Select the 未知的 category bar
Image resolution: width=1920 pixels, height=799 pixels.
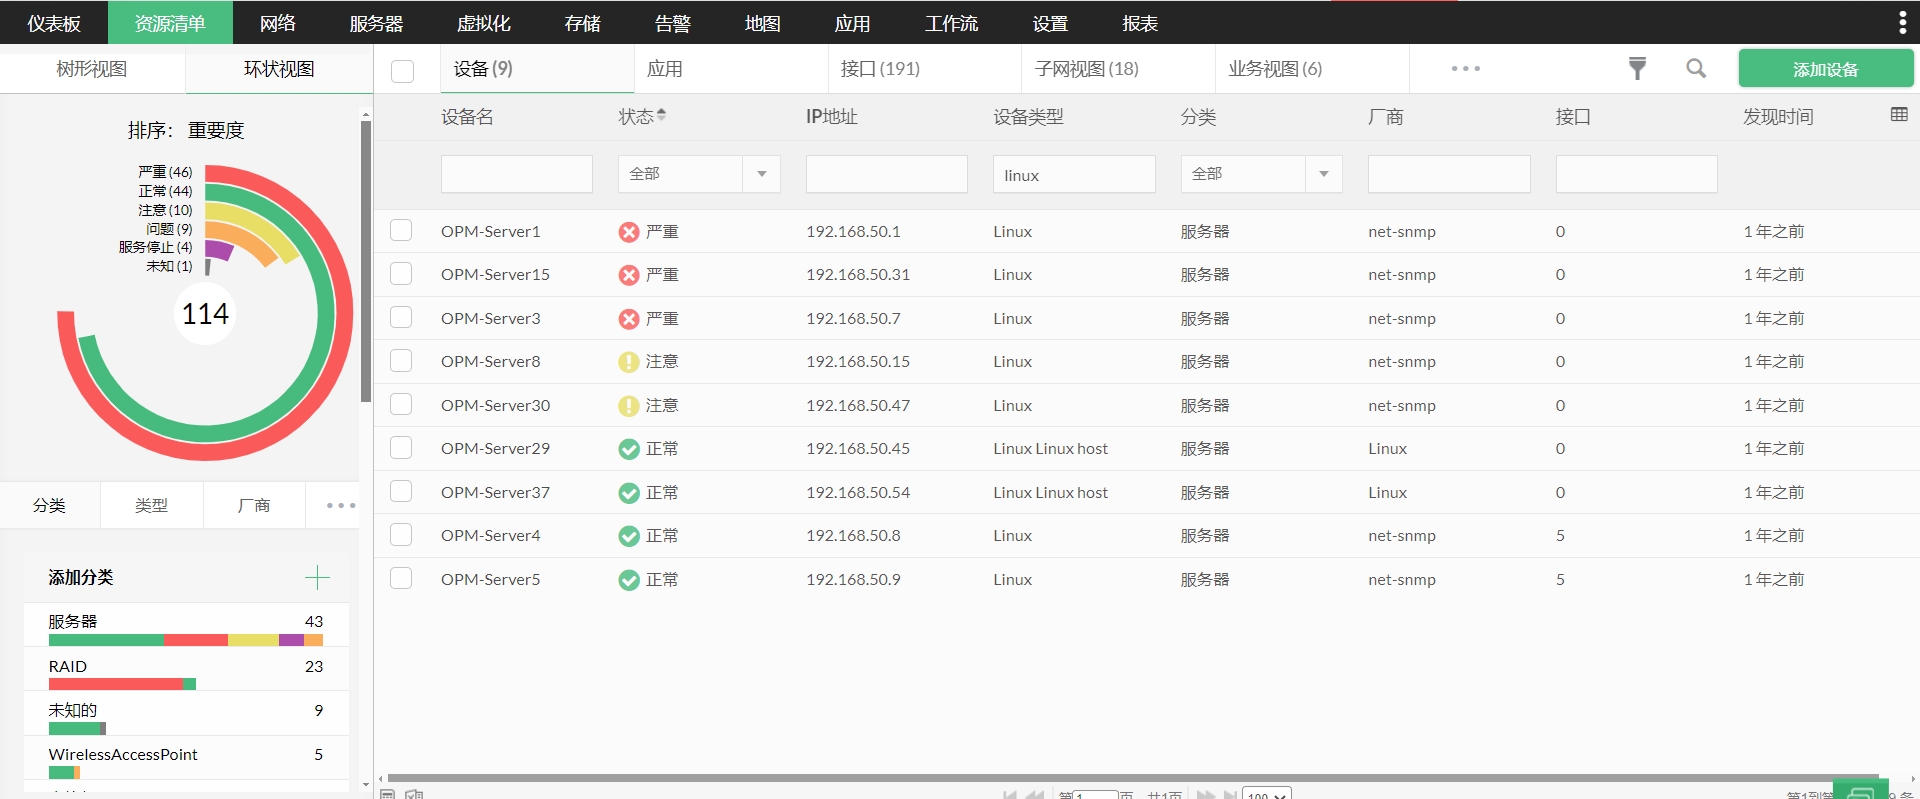(x=77, y=728)
